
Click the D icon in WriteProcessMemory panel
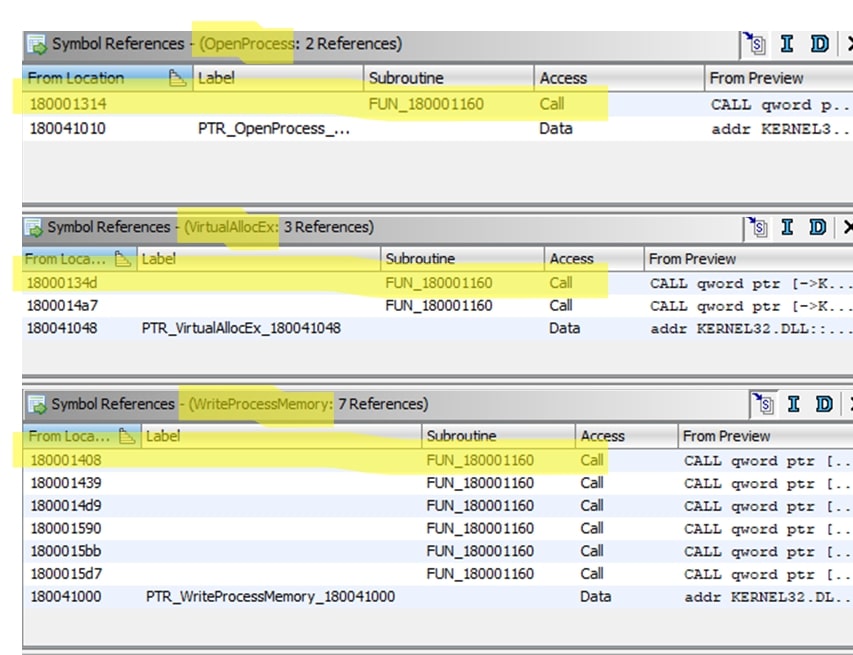(x=824, y=404)
